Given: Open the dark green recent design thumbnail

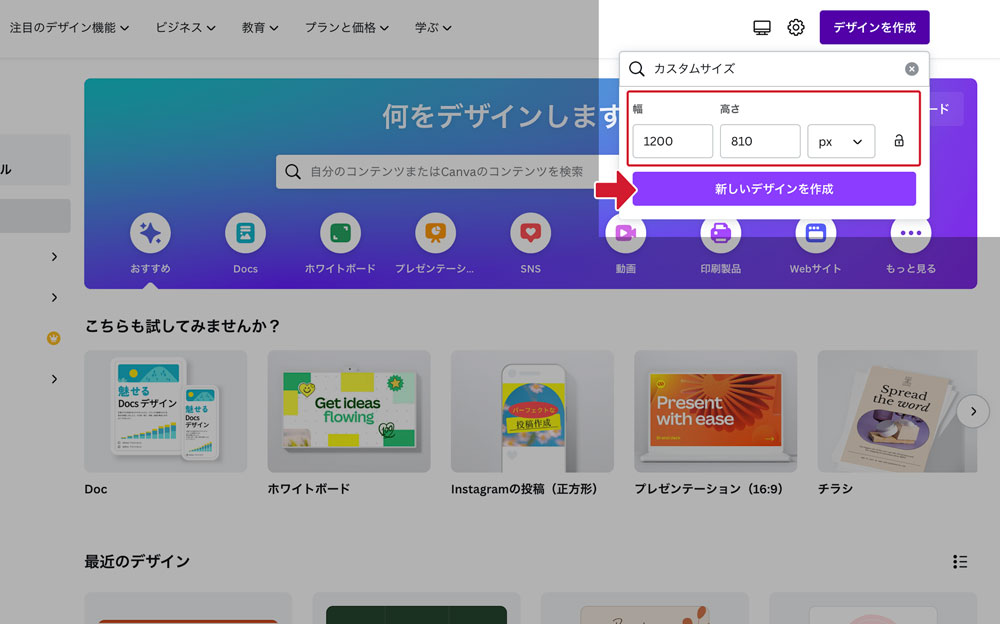Looking at the screenshot, I should [x=416, y=608].
